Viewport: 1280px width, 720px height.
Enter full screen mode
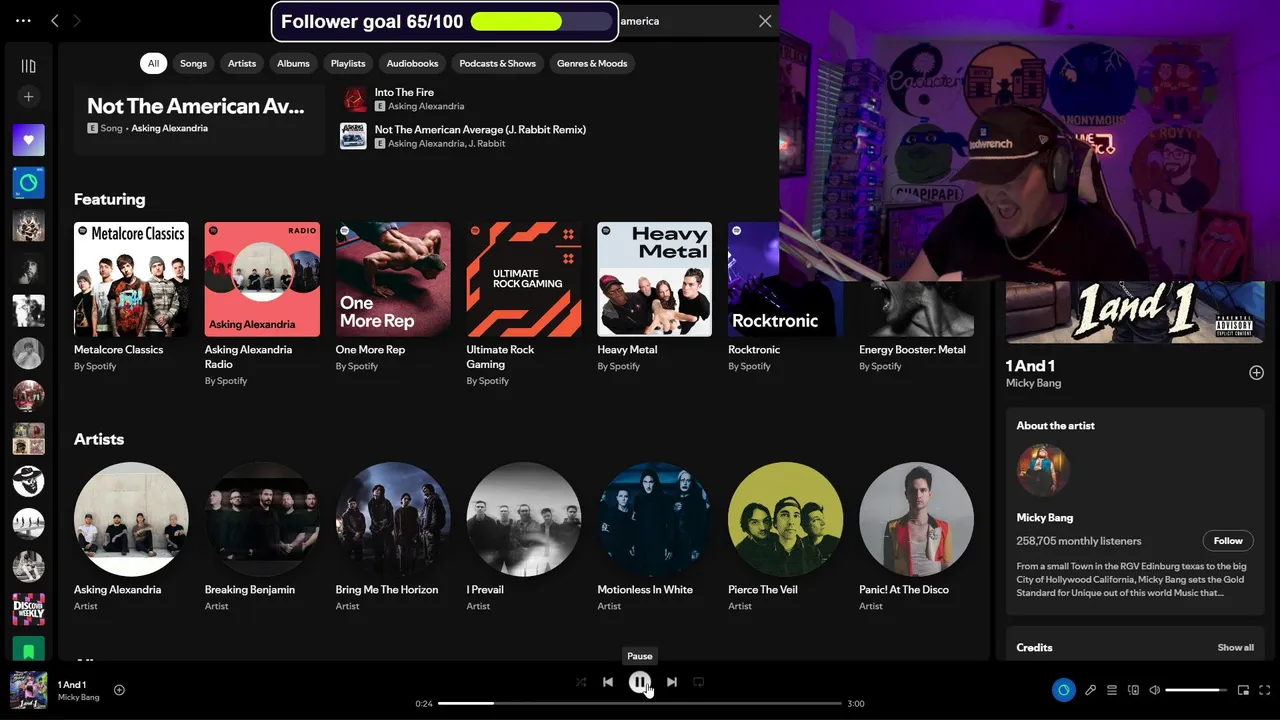pos(1265,690)
